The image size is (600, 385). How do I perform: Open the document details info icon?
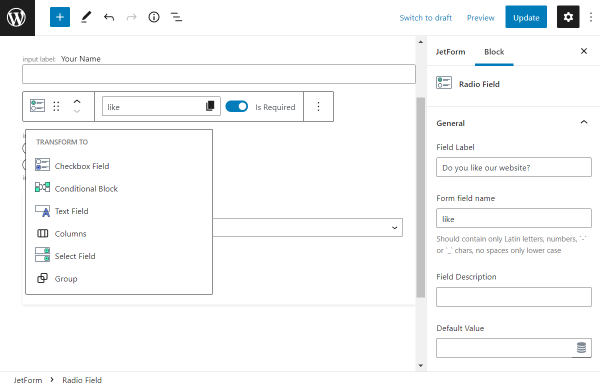click(154, 17)
